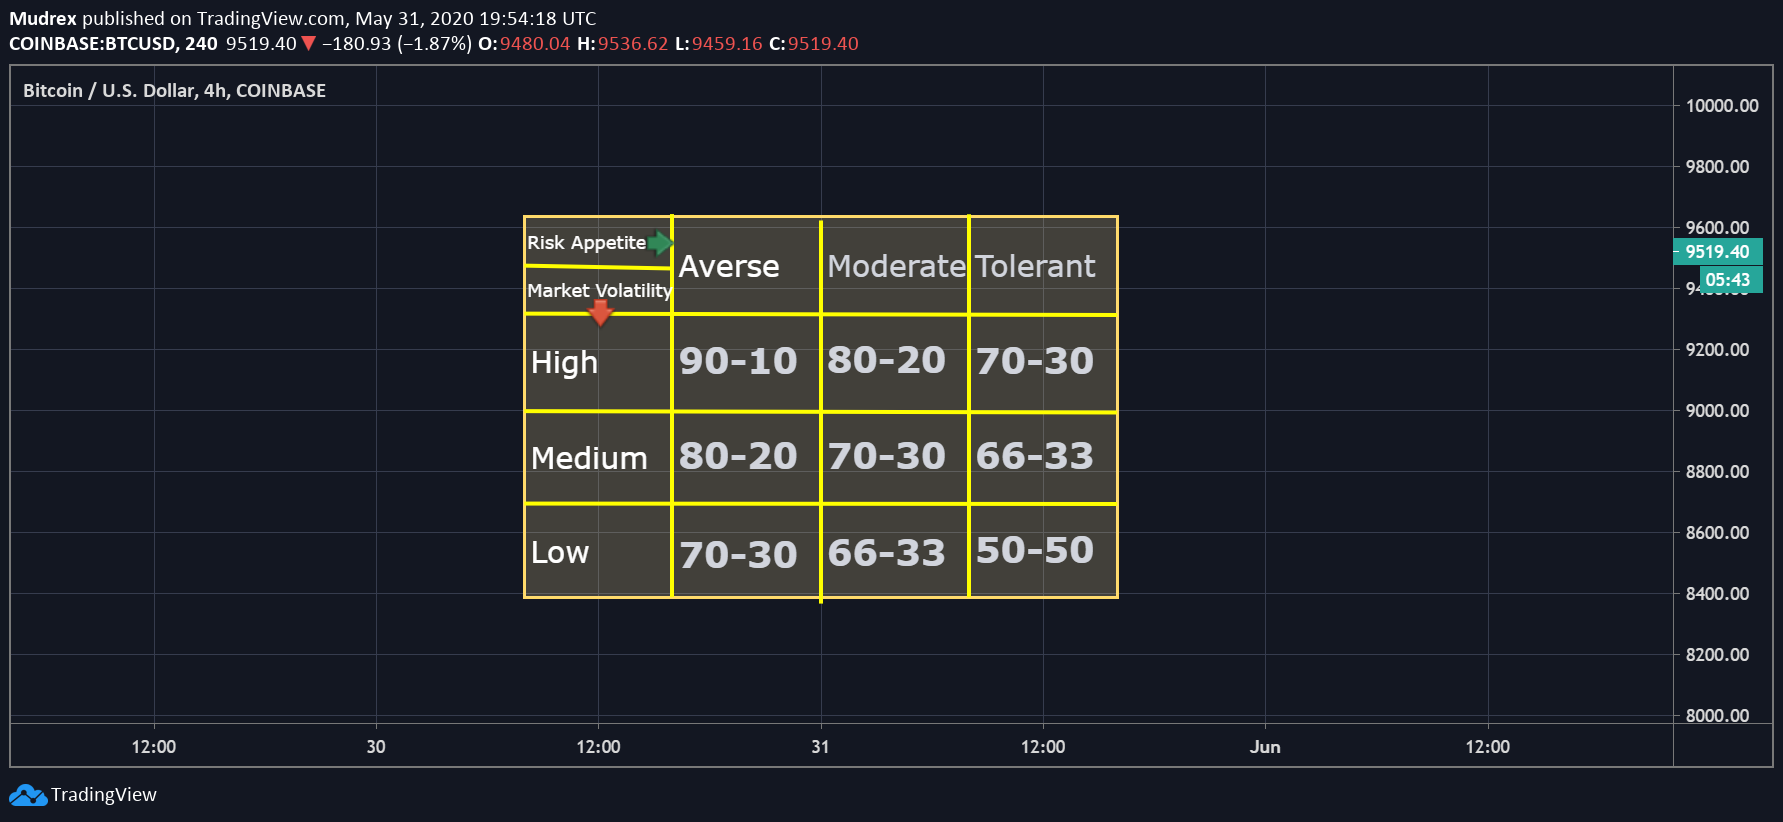
Task: Click the 8200.00 price axis label
Action: [x=1717, y=655]
